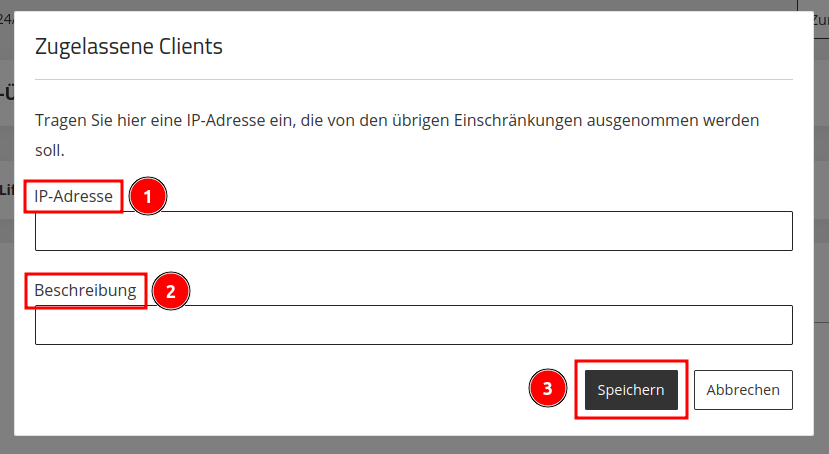829x454 pixels.
Task: Click the partially hidden Zur button behind dialog
Action: click(821, 20)
